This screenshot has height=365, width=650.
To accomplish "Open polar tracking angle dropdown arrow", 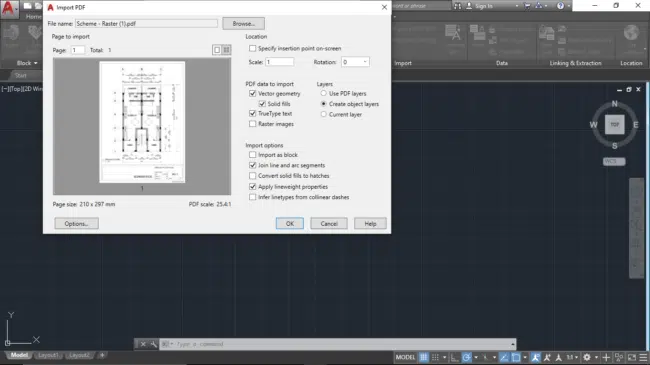I will (x=476, y=357).
